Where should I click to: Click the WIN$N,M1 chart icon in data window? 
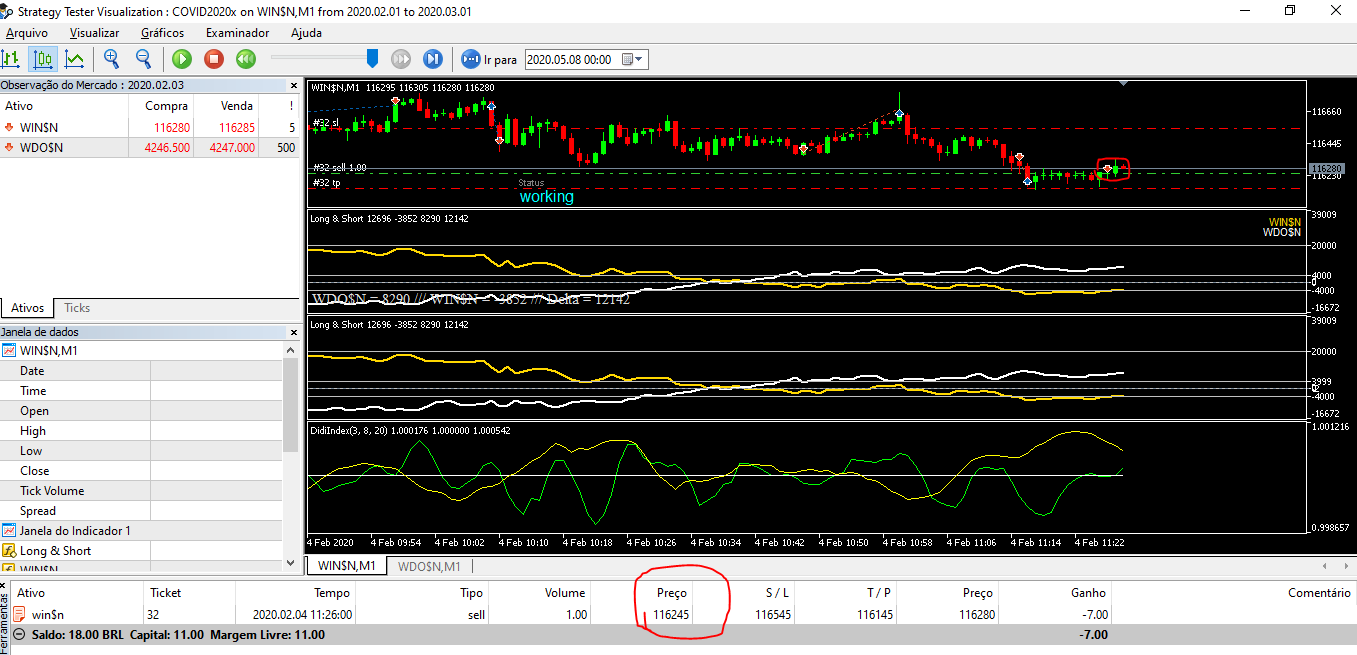[x=10, y=351]
